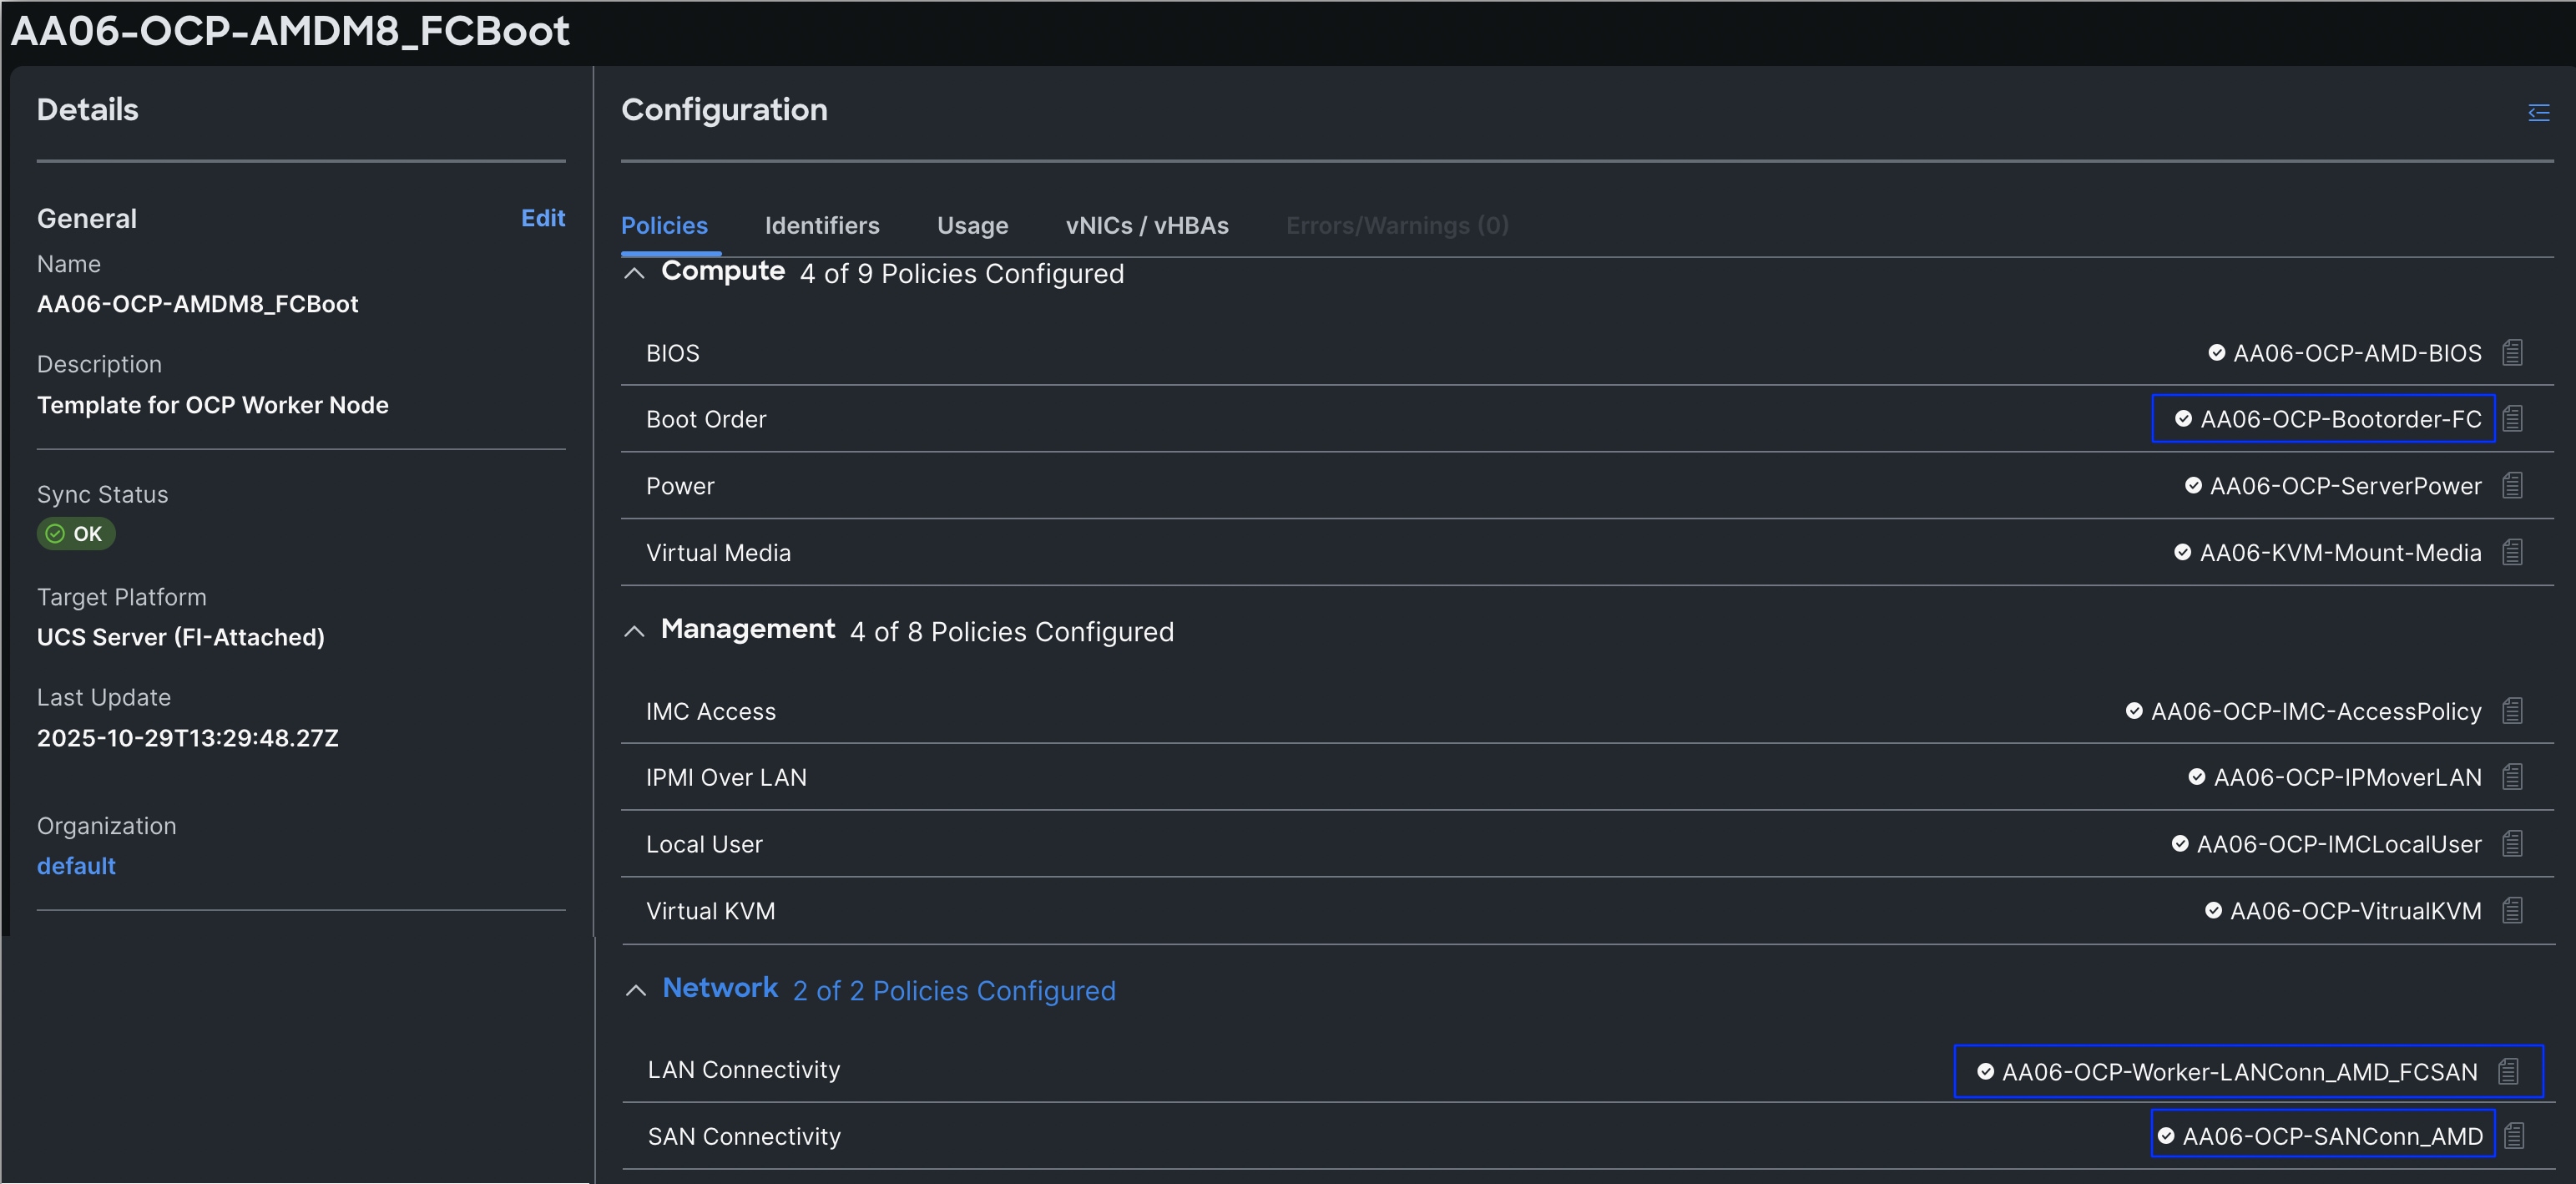Open the IPMI Over LAN policy details icon
The image size is (2576, 1184).
[2512, 777]
